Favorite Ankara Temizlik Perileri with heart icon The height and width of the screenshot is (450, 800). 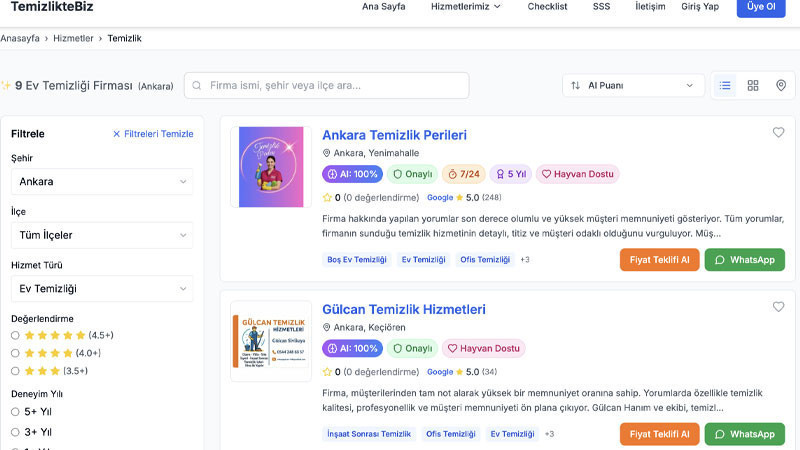pos(778,133)
